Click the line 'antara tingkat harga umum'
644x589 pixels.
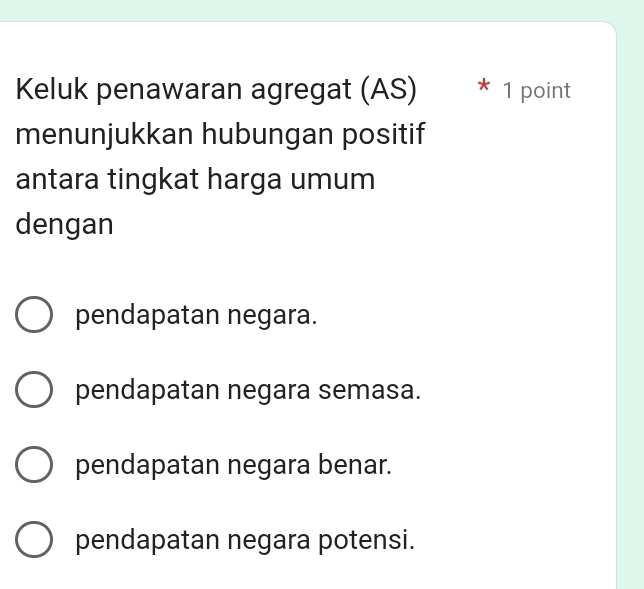click(196, 180)
